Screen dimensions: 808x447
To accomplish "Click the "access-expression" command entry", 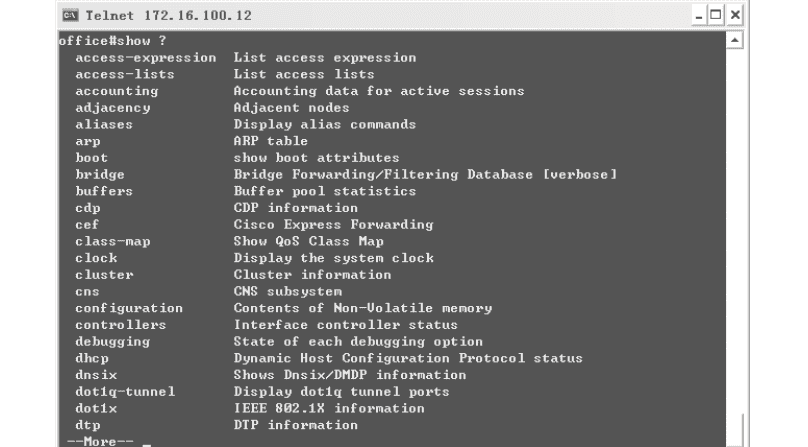I will point(145,58).
